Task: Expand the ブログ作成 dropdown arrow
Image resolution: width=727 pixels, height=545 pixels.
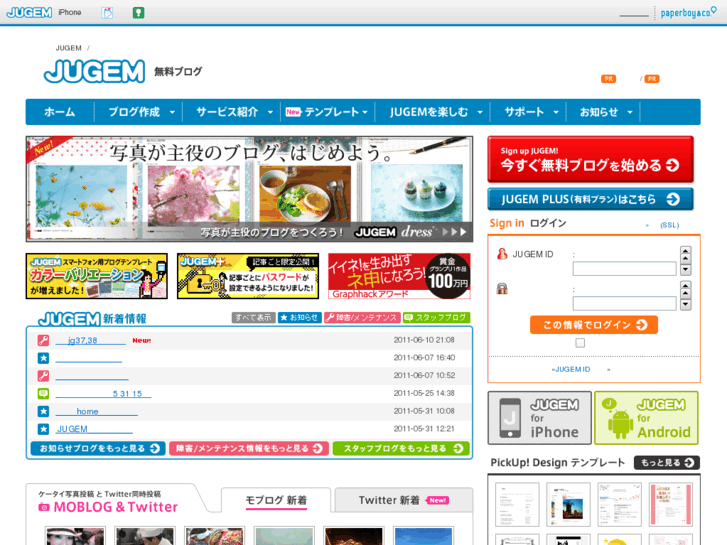Action: (x=172, y=112)
